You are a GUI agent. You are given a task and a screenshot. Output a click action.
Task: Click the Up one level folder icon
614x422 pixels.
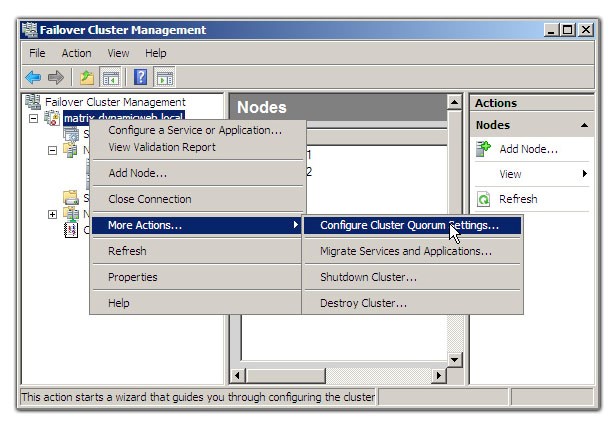87,77
